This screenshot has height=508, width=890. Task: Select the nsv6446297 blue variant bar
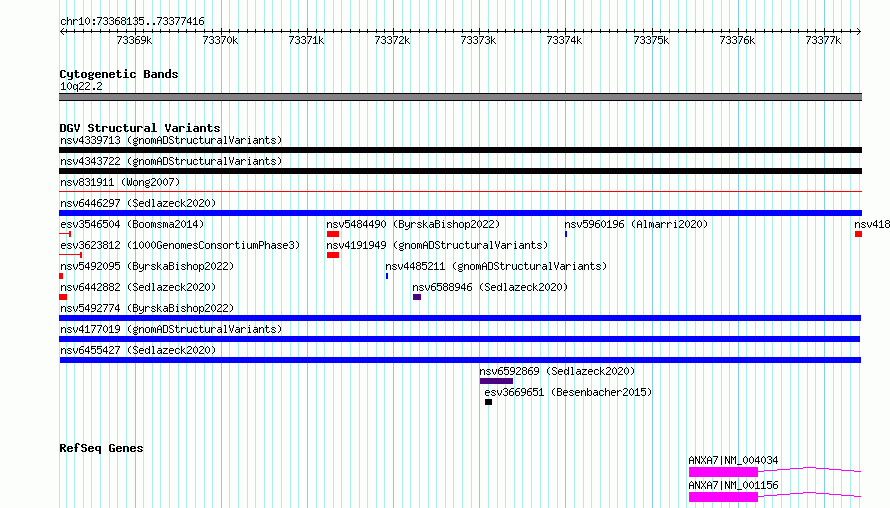(460, 213)
